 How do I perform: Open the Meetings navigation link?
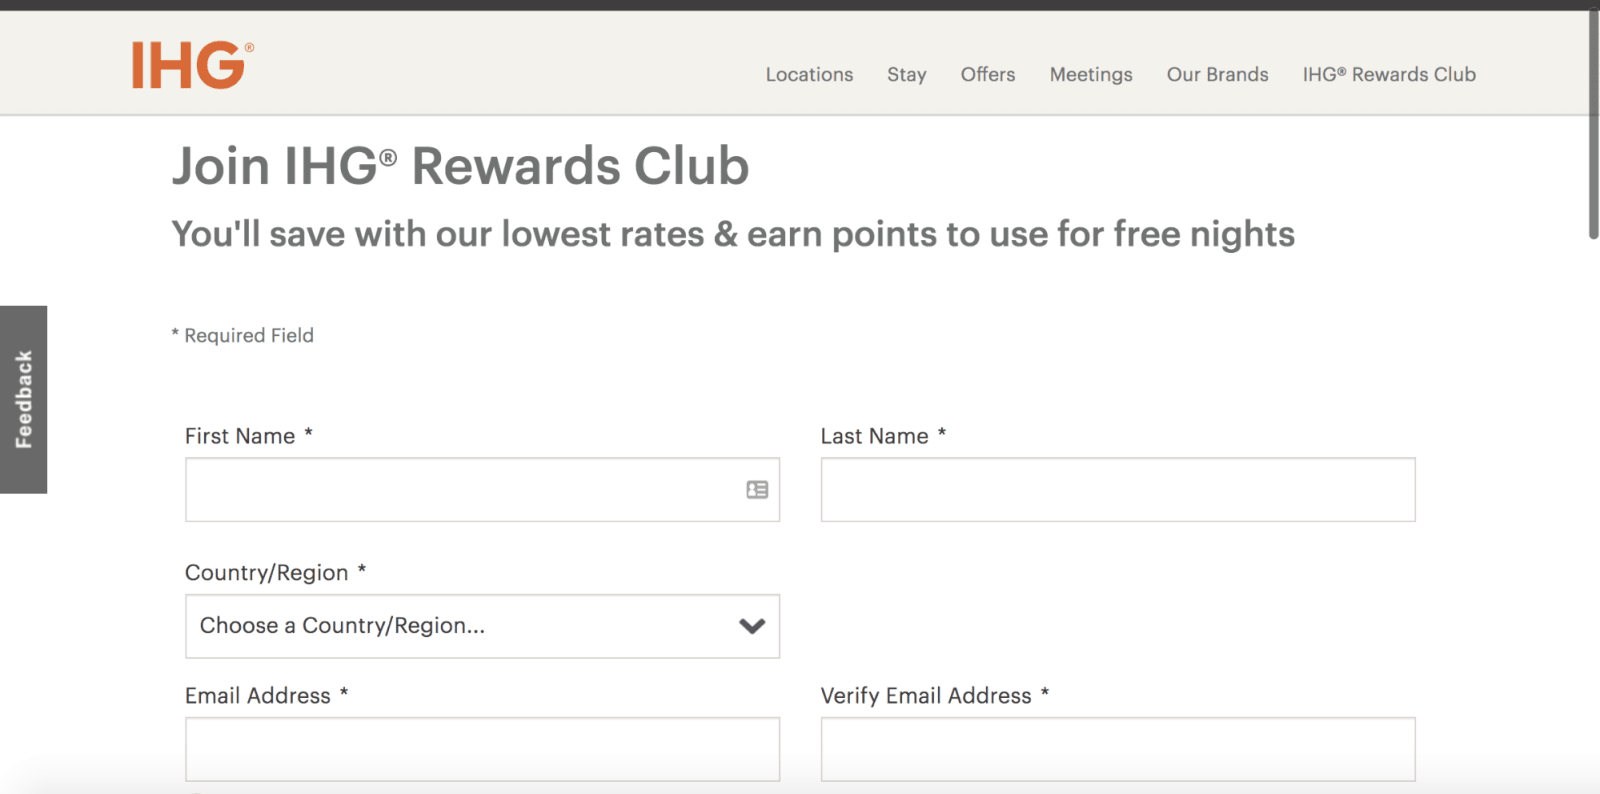coord(1090,74)
